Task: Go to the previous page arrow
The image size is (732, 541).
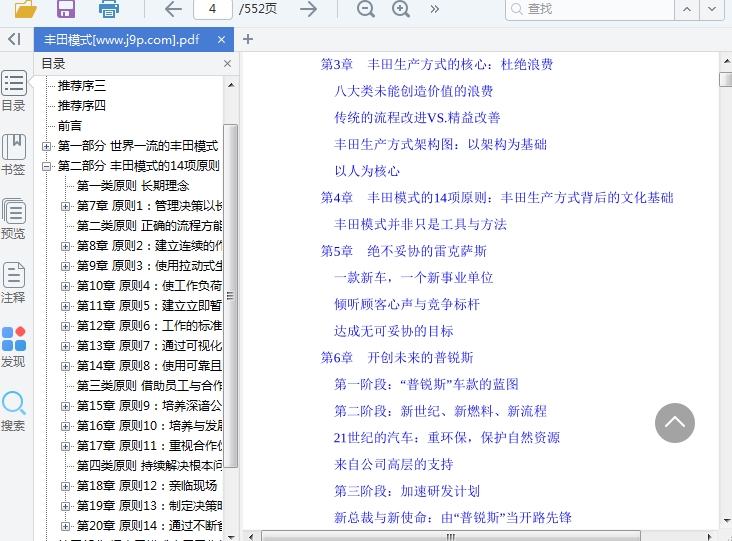Action: [173, 9]
